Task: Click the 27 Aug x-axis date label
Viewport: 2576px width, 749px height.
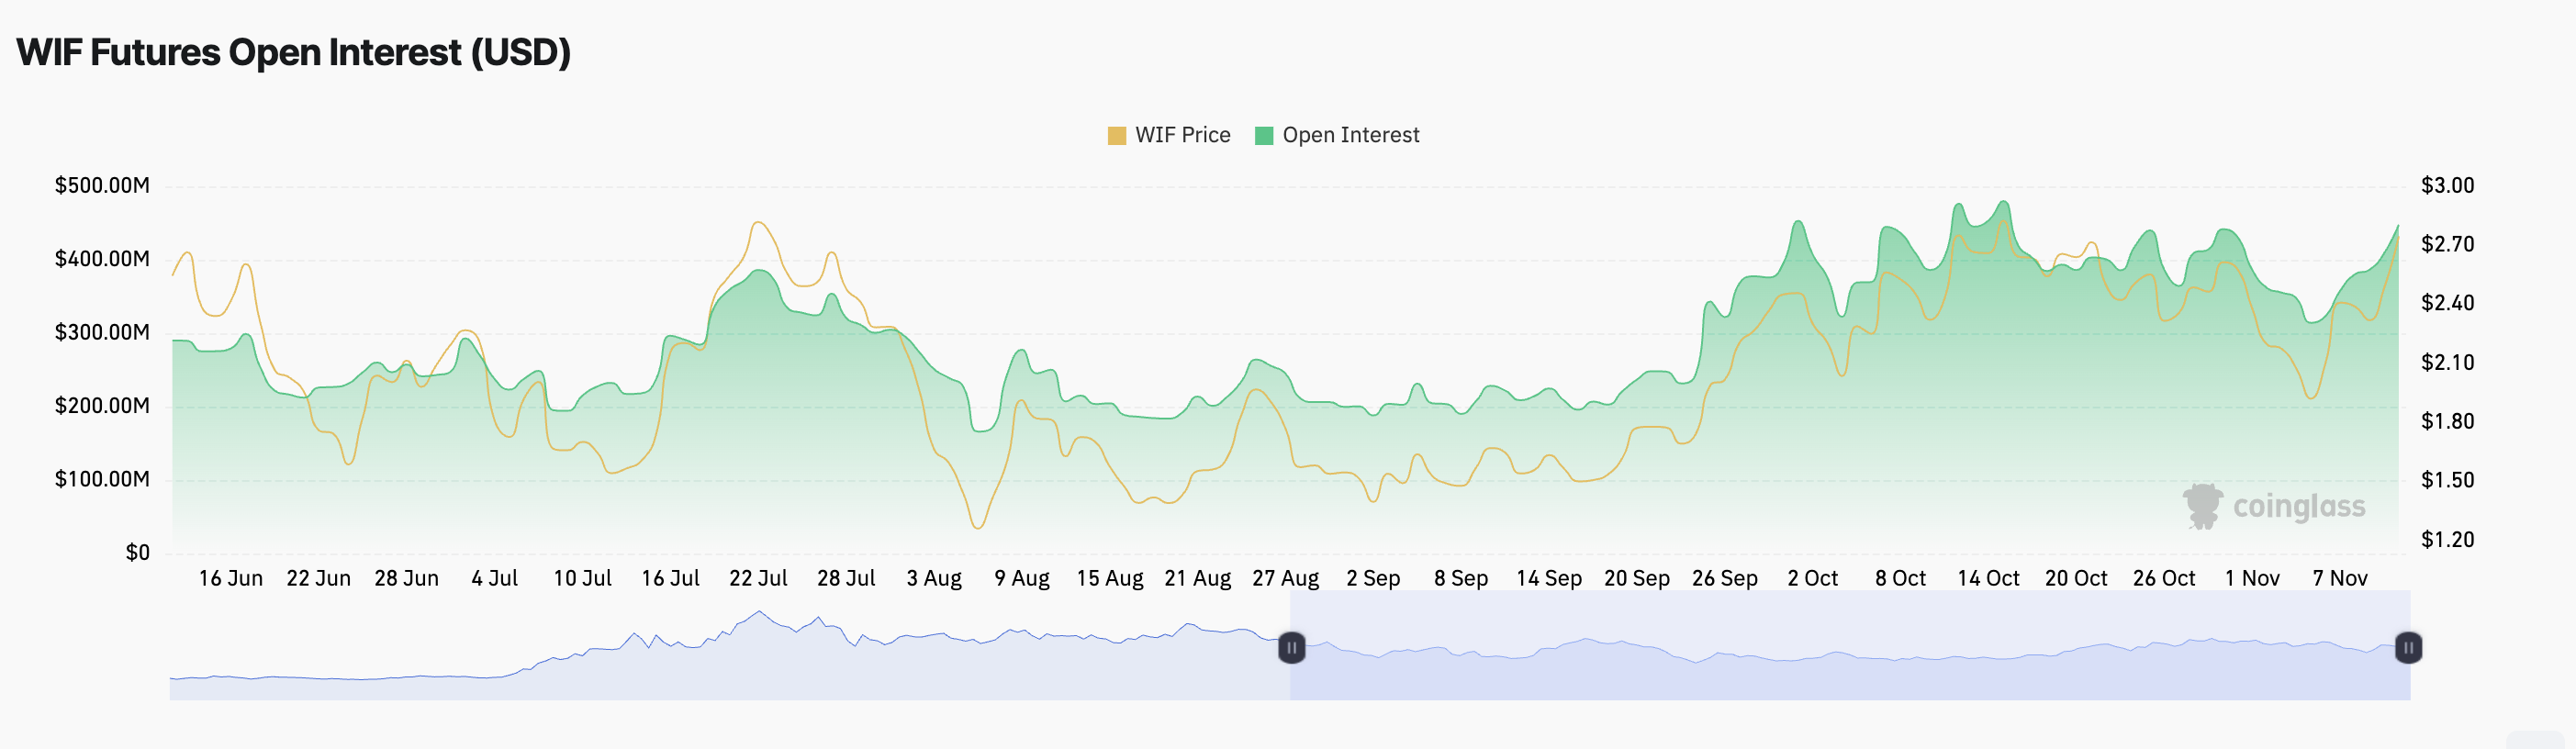Action: click(x=1285, y=578)
